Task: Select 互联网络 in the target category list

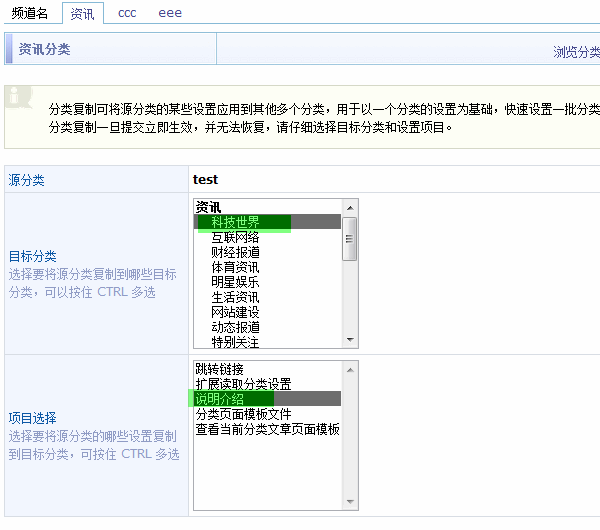Action: [236, 237]
